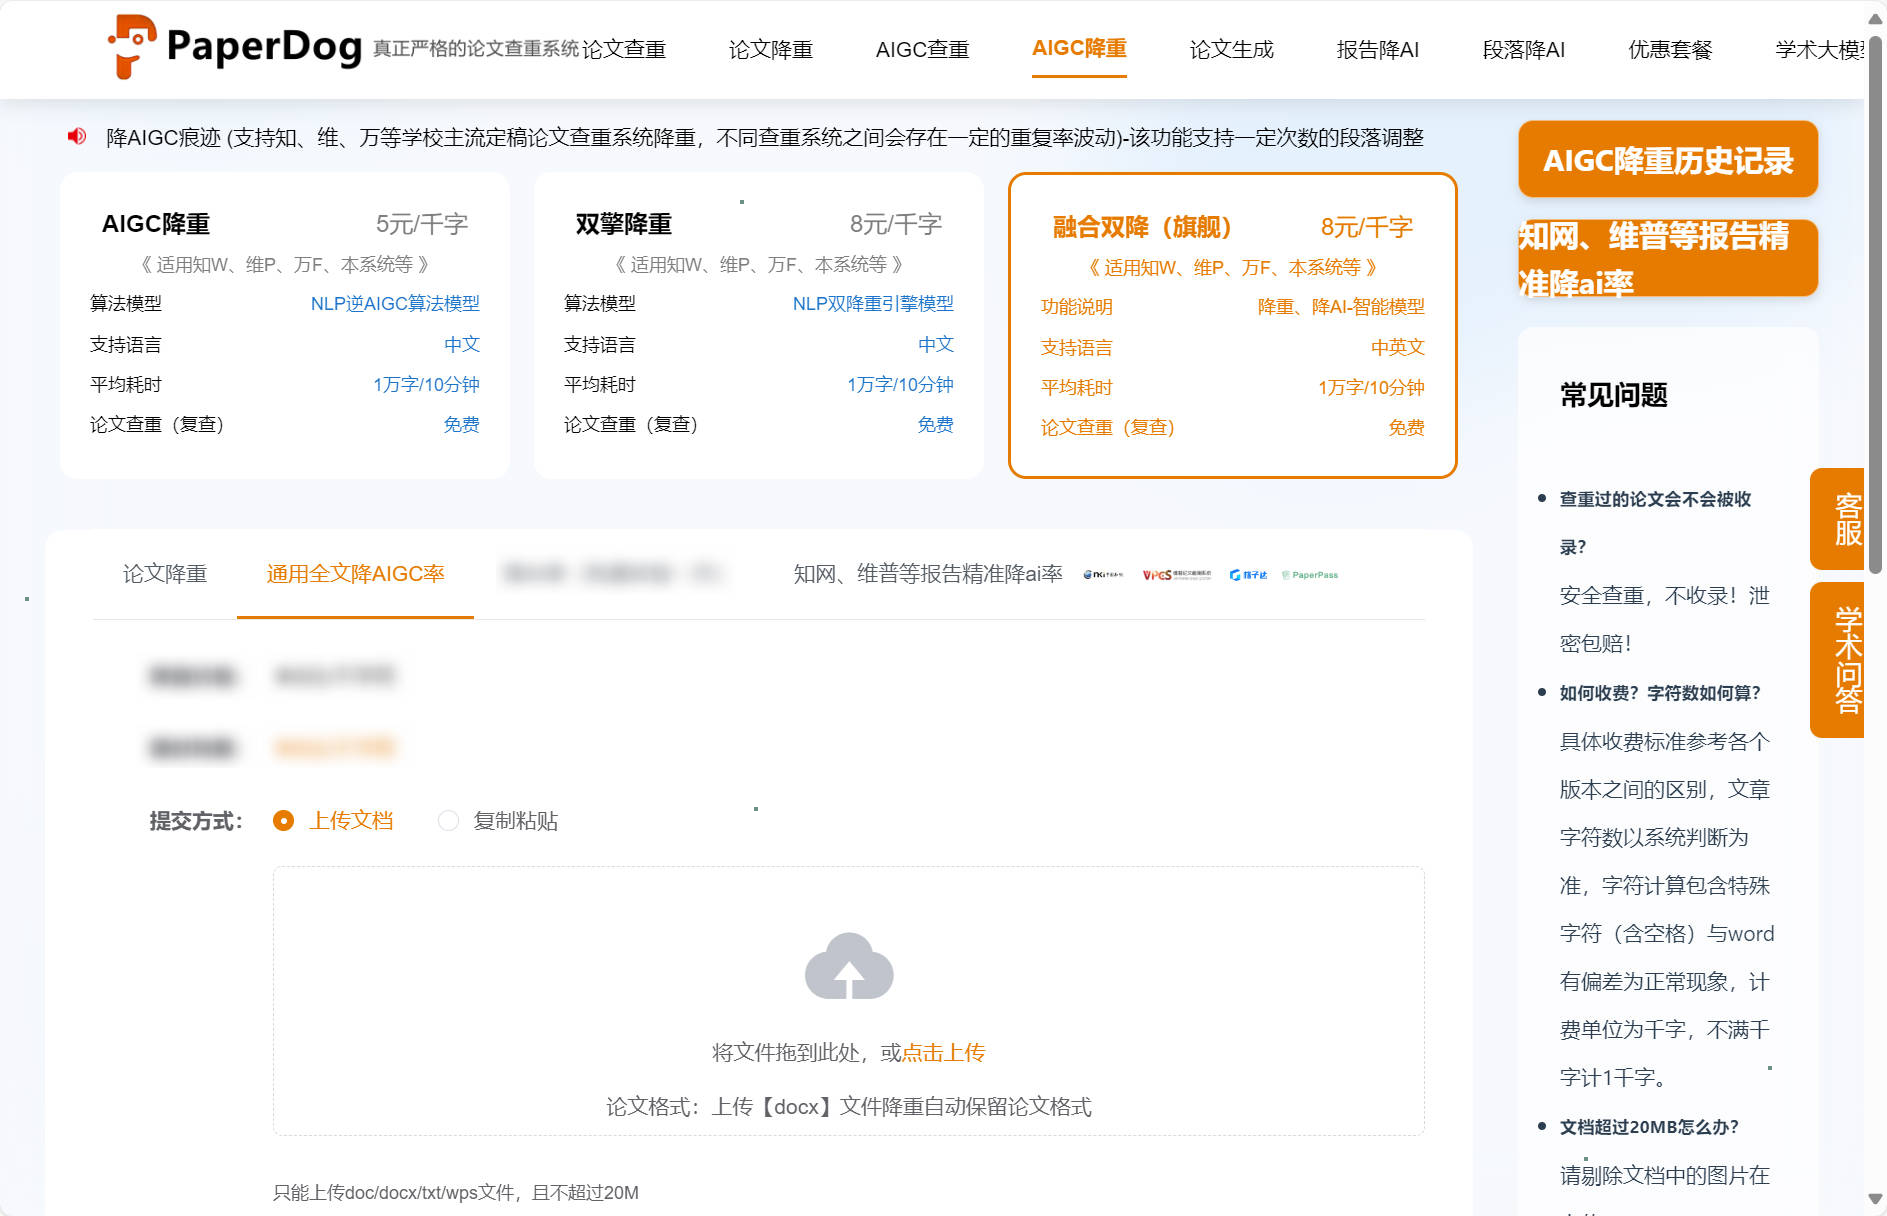Image resolution: width=1887 pixels, height=1216 pixels.
Task: Click the page vertical scrollbar thumb
Action: pyautogui.click(x=1876, y=305)
